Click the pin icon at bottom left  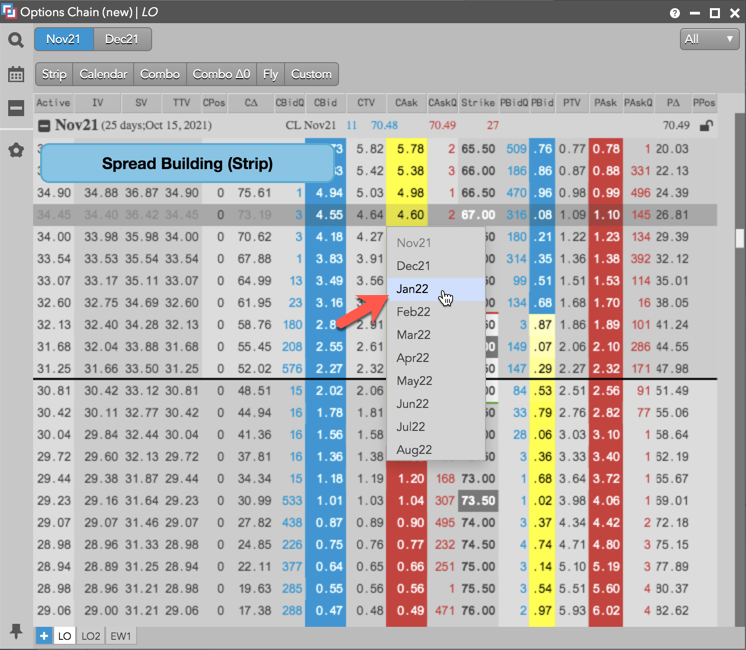pos(15,631)
